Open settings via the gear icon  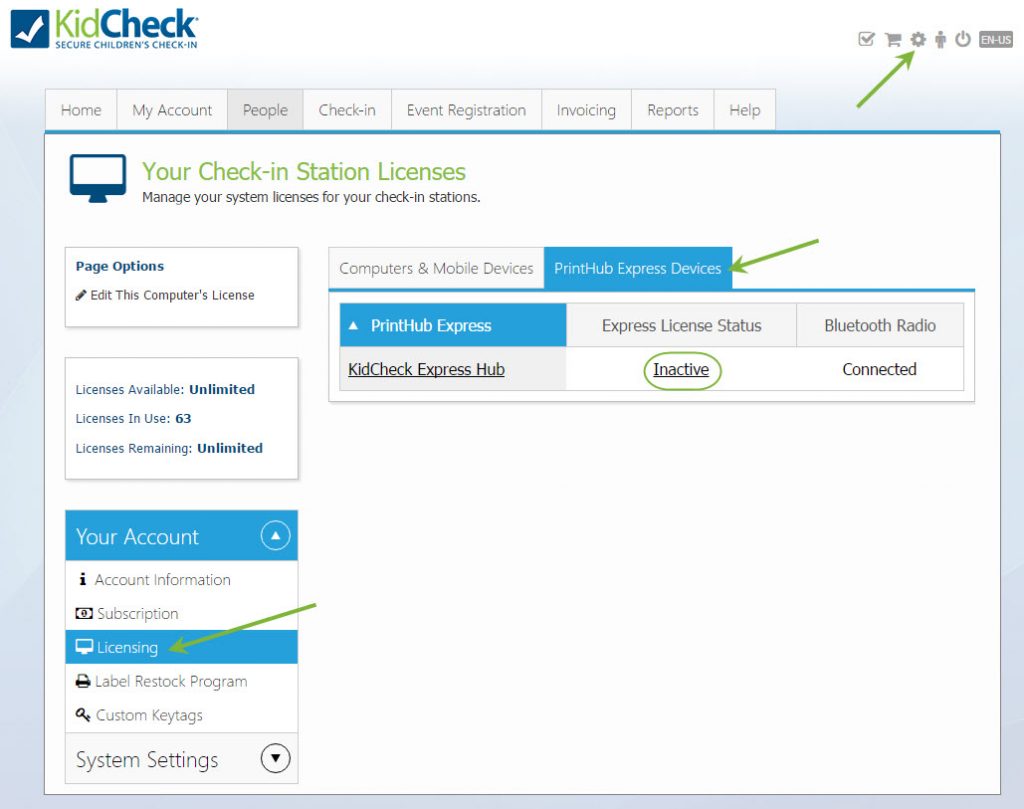click(919, 39)
